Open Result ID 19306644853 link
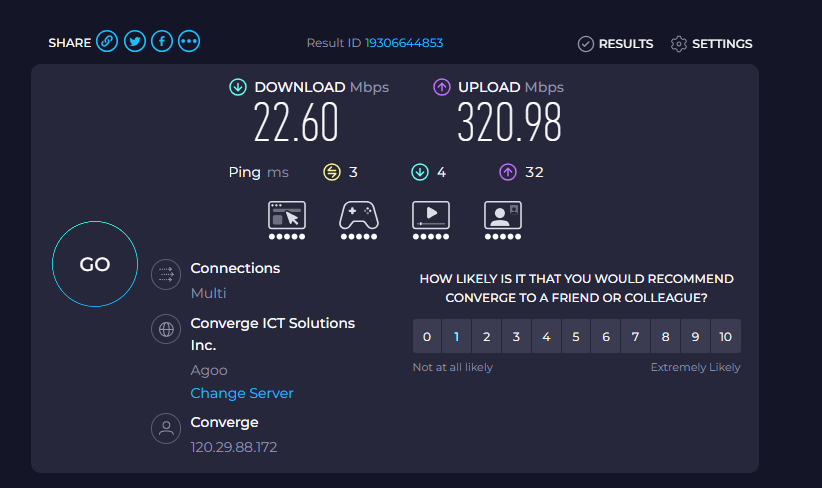Image resolution: width=822 pixels, height=488 pixels. [404, 43]
